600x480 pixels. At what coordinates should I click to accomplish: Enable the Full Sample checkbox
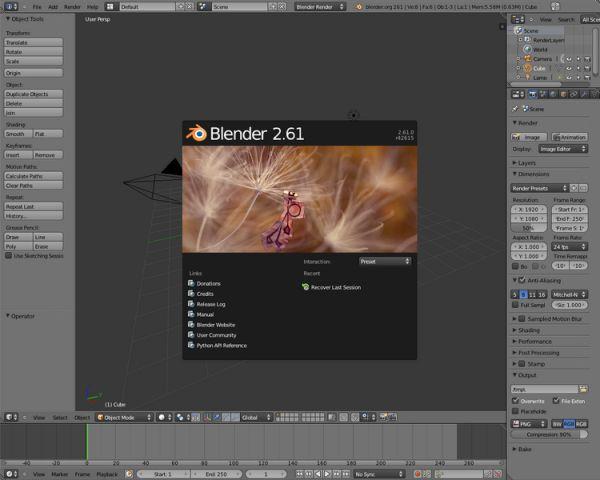[515, 305]
